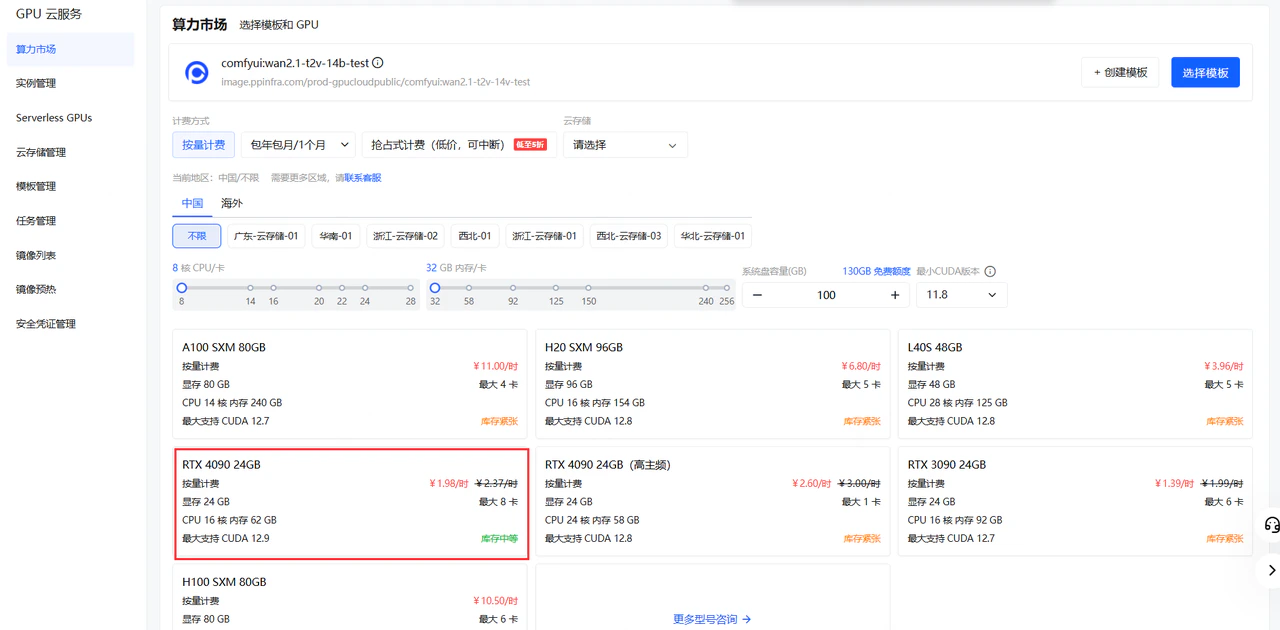The width and height of the screenshot is (1280, 630).
Task: Select the 不限 region filter
Action: click(x=196, y=236)
